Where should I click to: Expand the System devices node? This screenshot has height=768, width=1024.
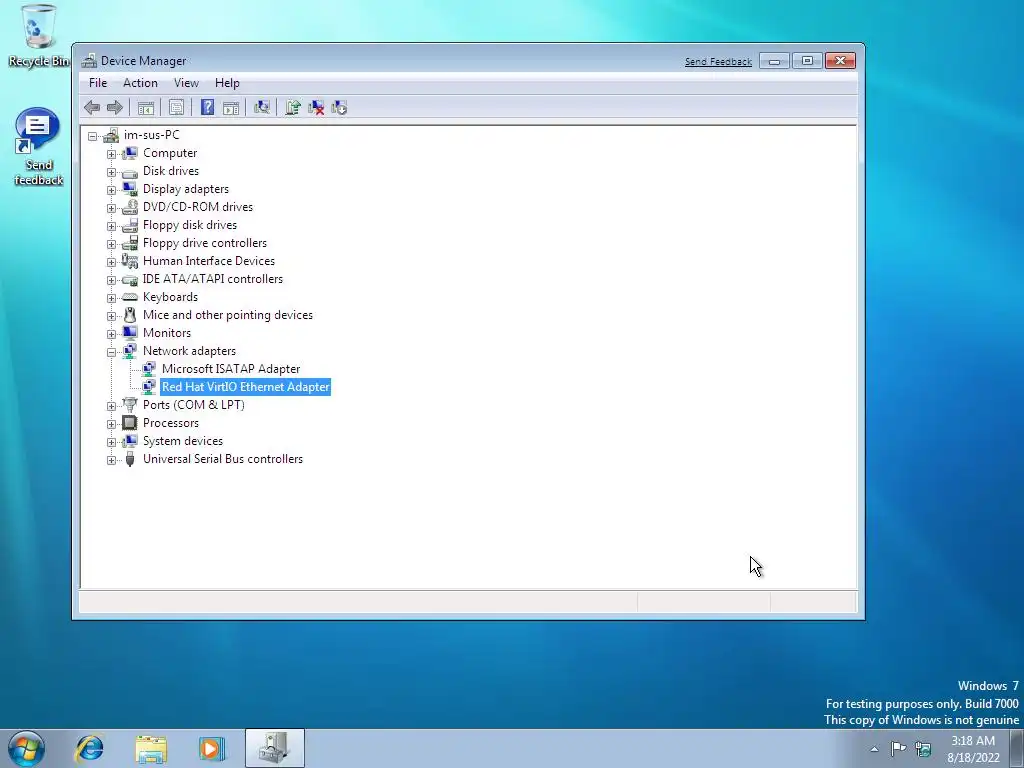point(111,442)
